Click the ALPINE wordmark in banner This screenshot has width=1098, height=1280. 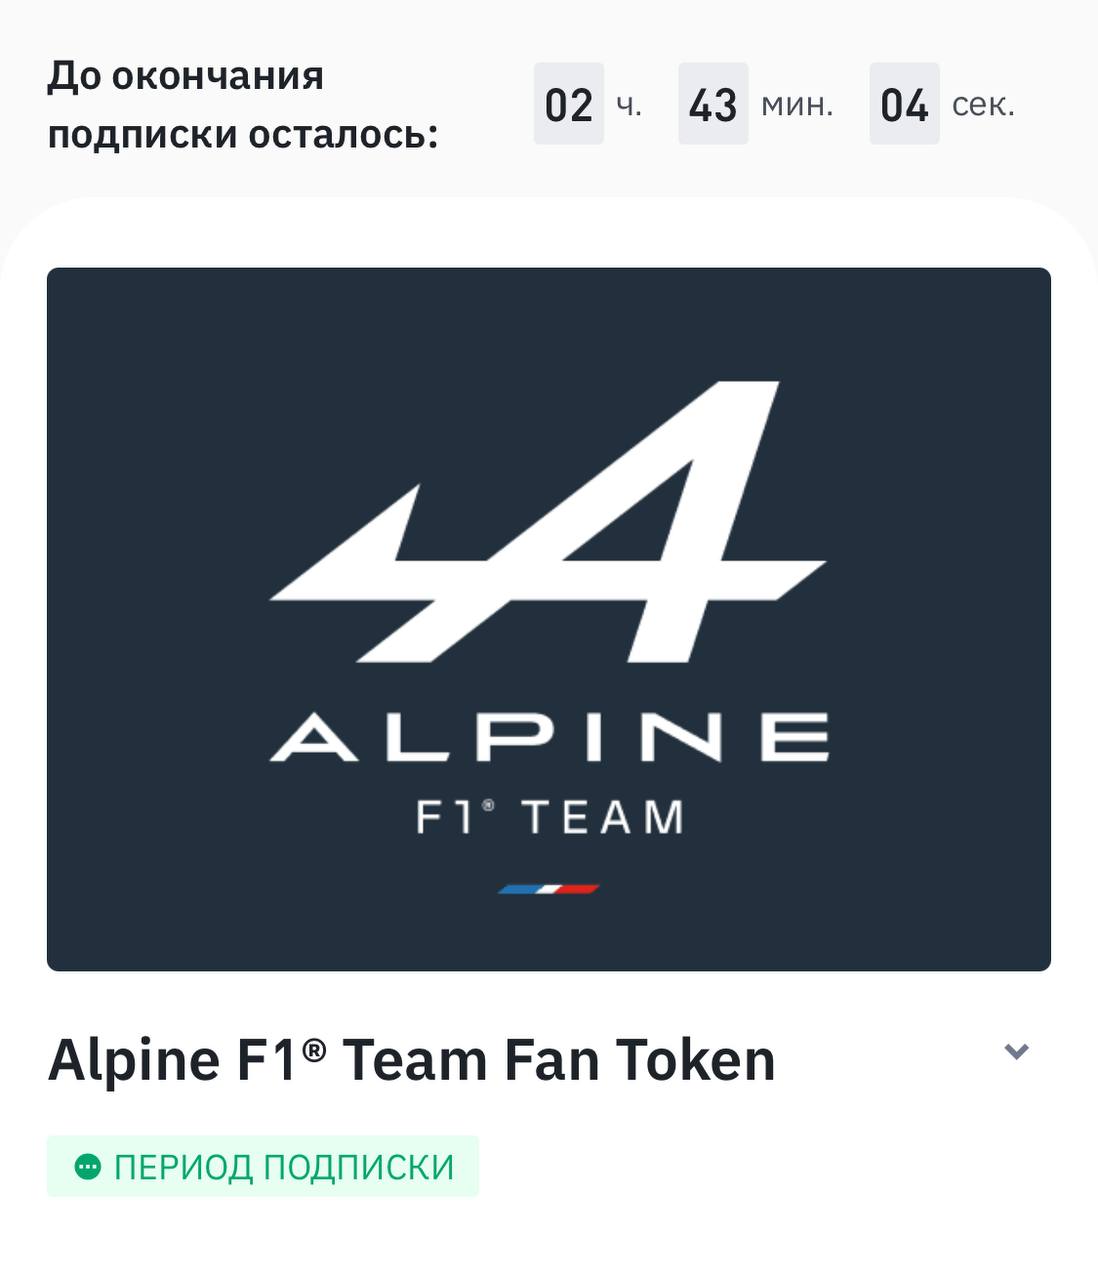549,737
